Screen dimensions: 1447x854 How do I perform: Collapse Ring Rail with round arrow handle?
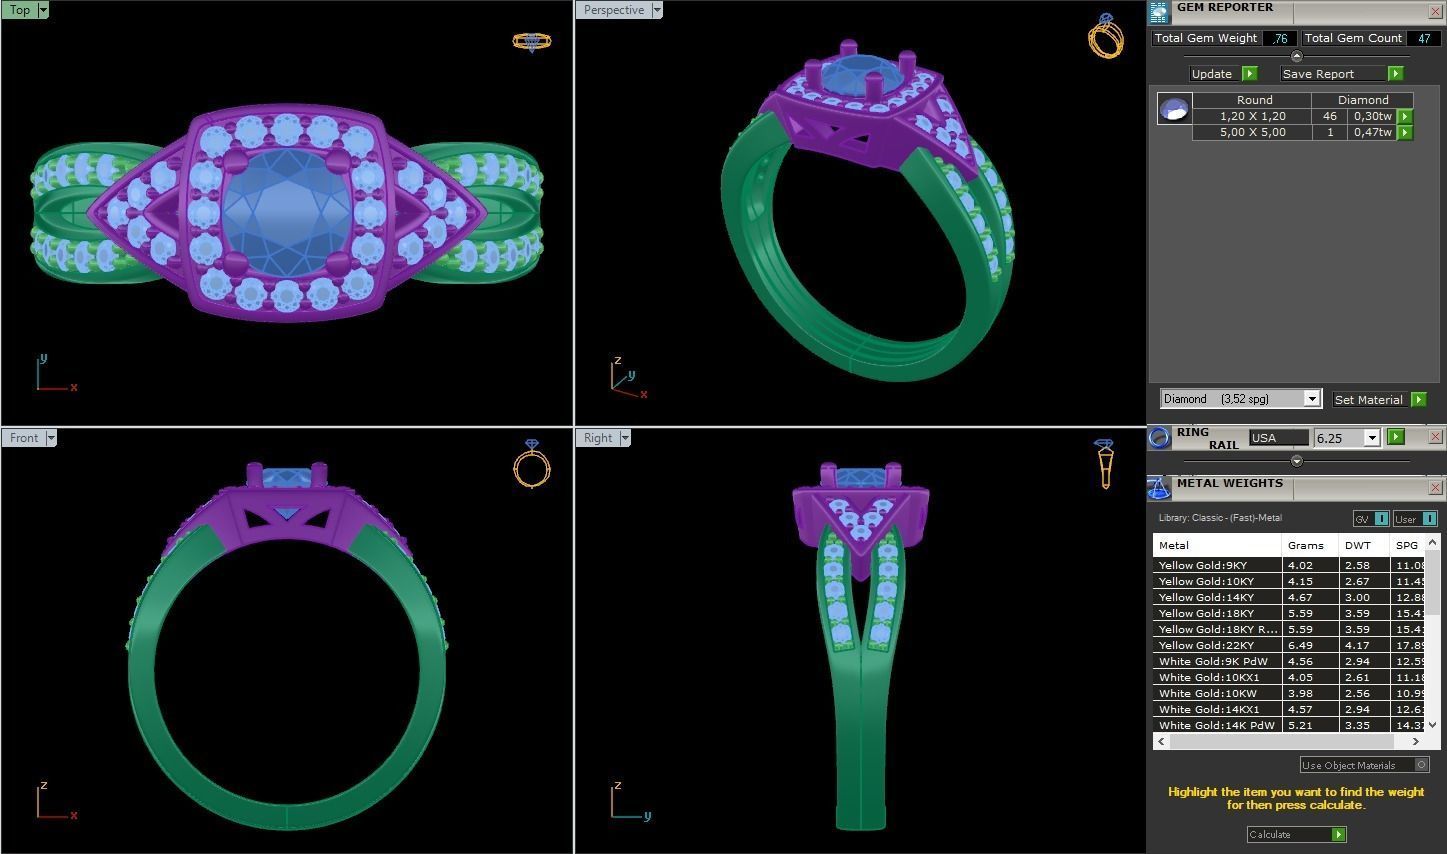click(x=1297, y=461)
